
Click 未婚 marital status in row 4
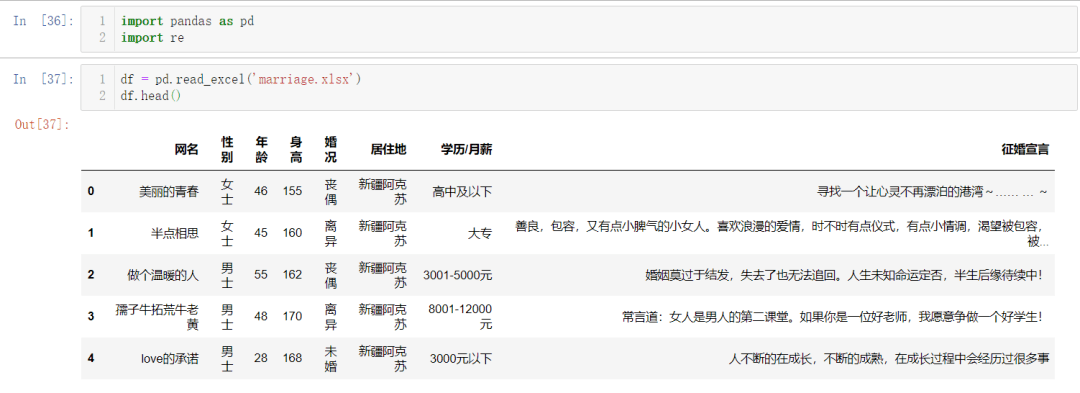331,358
